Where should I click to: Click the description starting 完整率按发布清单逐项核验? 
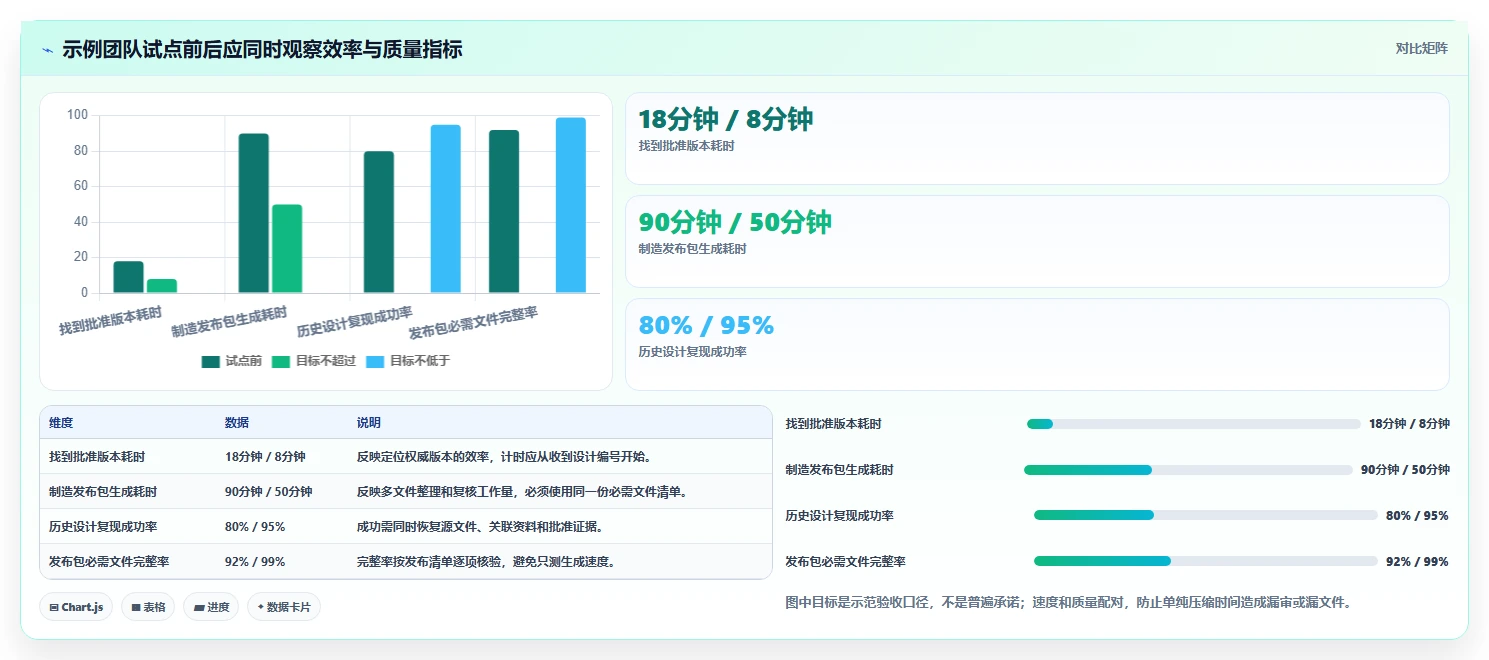486,562
